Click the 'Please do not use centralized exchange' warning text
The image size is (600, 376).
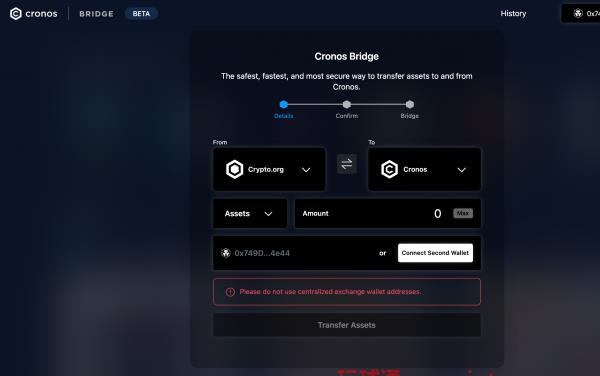pyautogui.click(x=330, y=291)
